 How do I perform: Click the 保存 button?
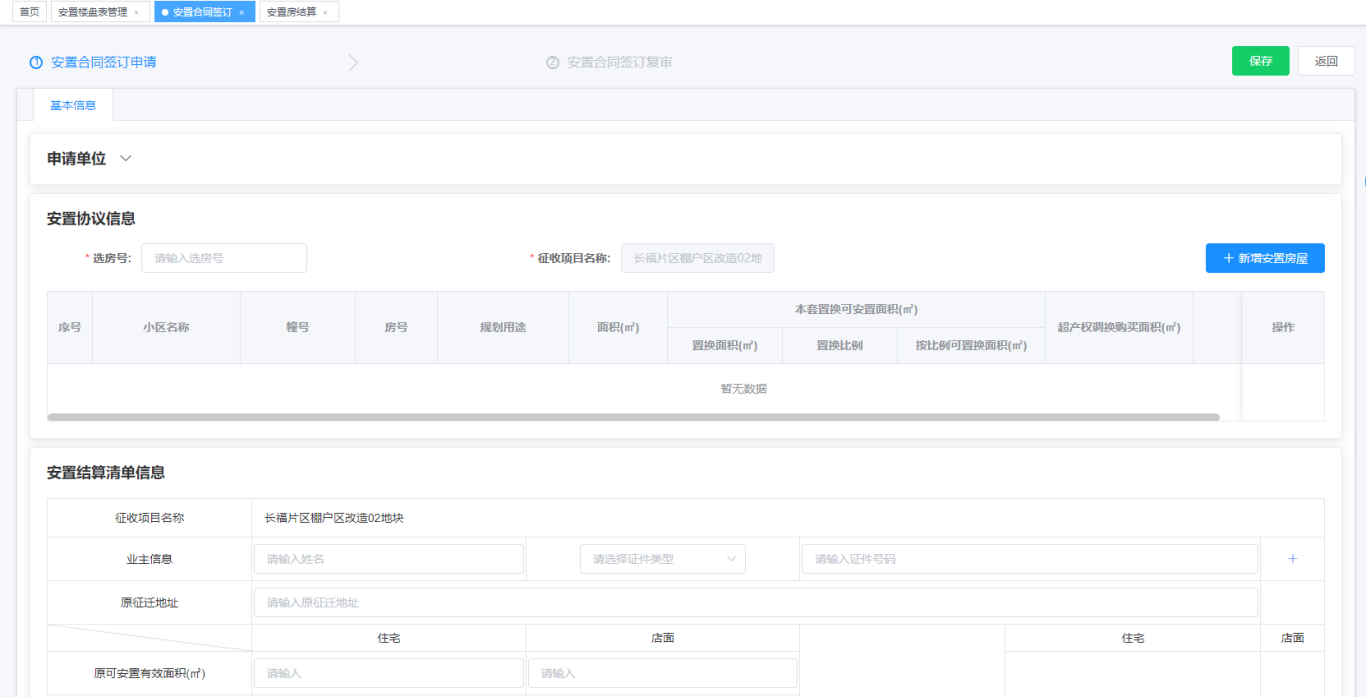(1260, 61)
